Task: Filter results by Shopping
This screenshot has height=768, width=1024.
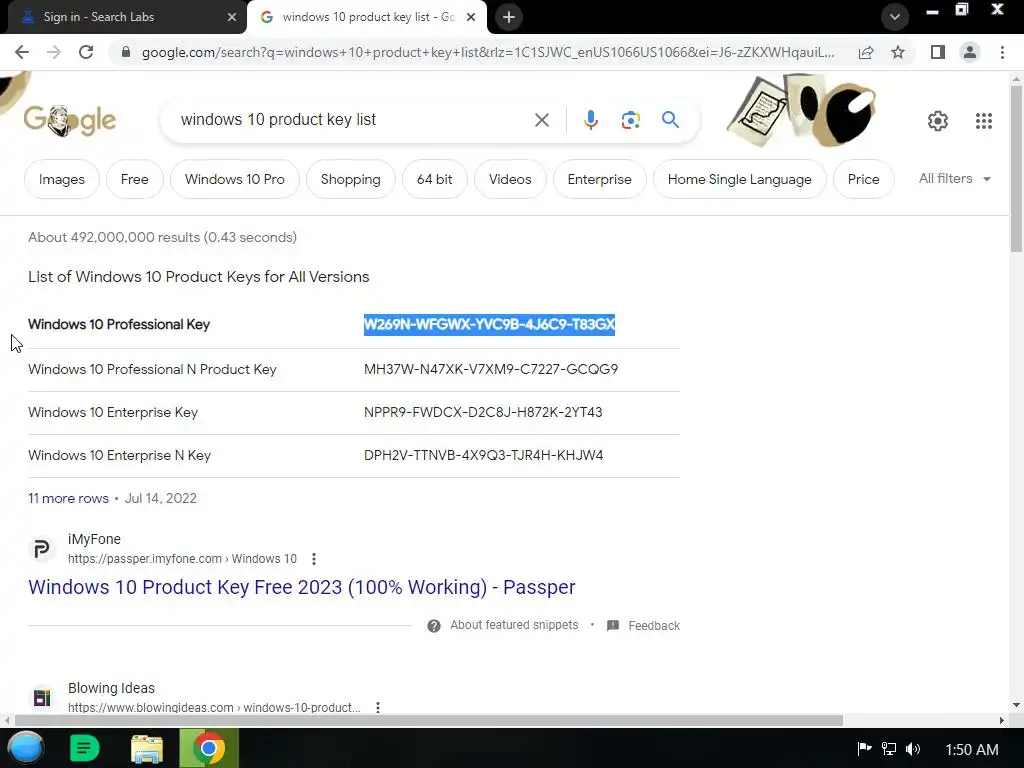Action: click(x=351, y=179)
